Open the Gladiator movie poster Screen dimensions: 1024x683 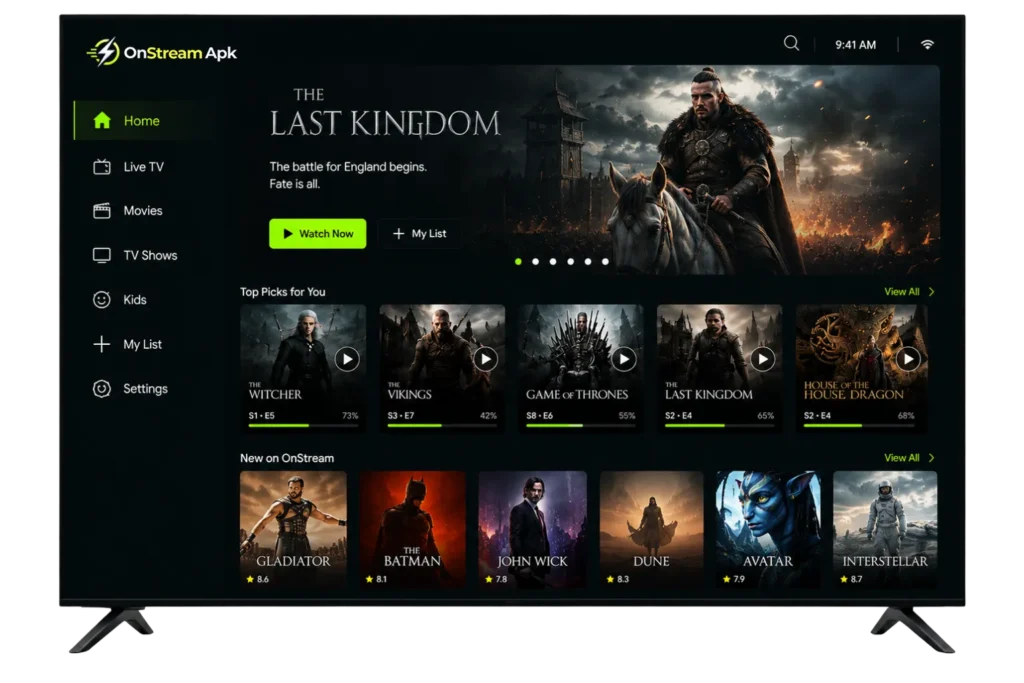pos(293,530)
